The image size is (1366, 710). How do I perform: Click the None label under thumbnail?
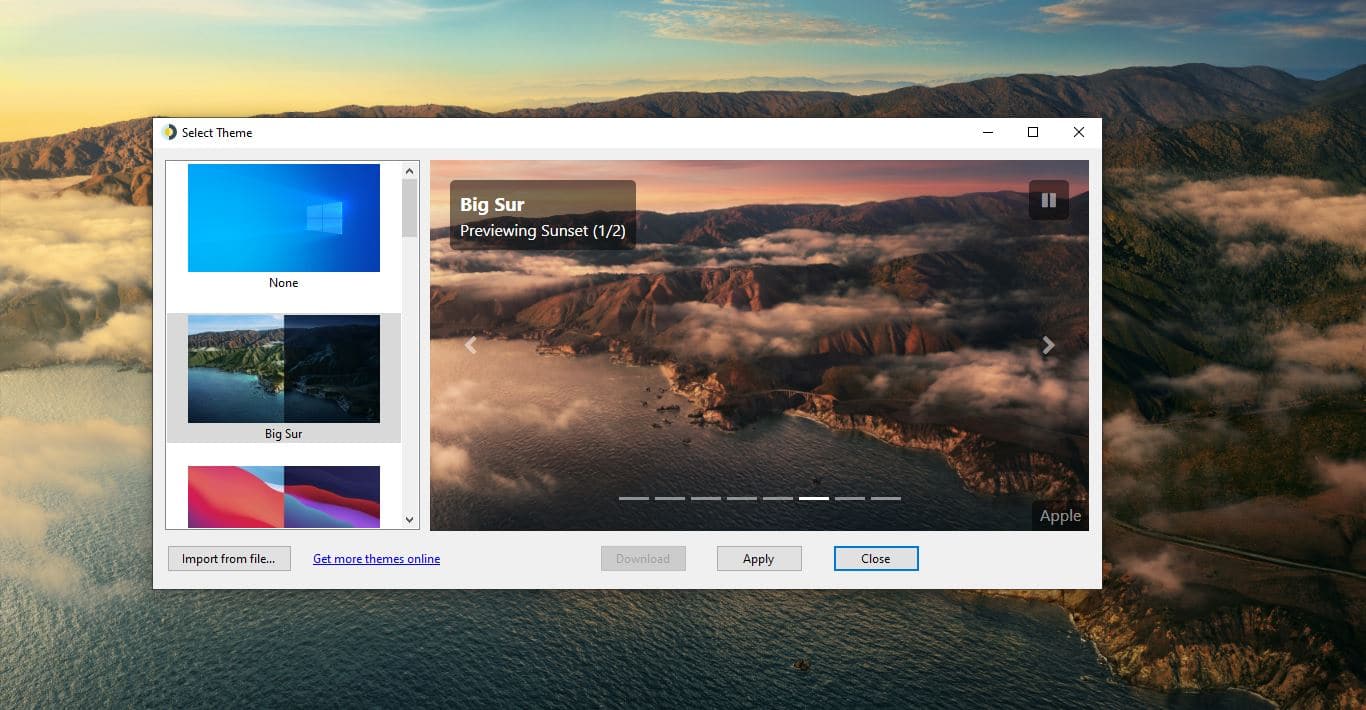point(284,283)
